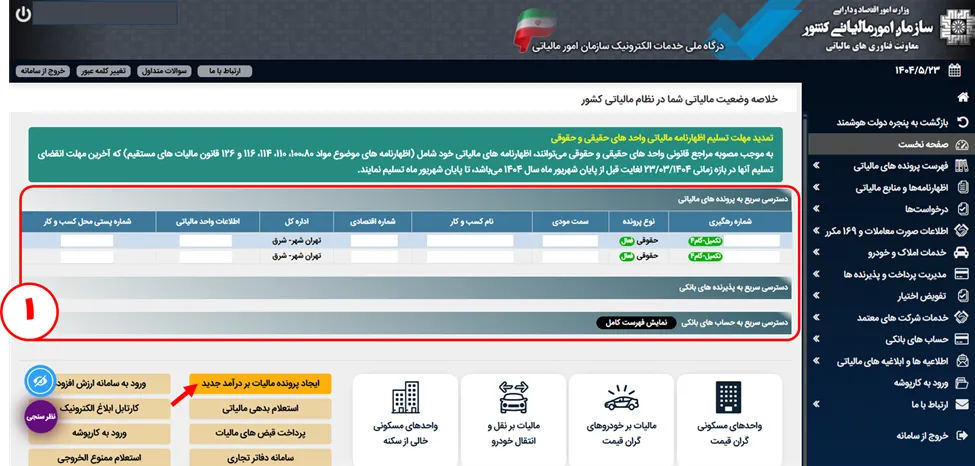Click ورود به کارپوشه yellow button
The height and width of the screenshot is (466, 975).
[x=99, y=433]
